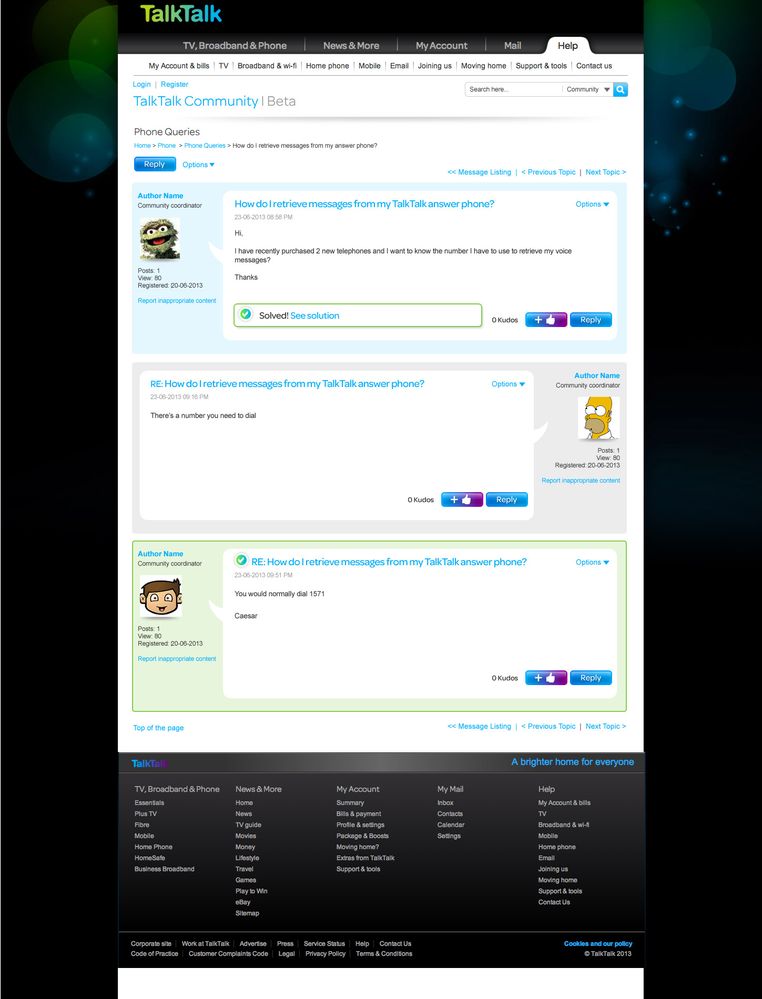Click the green solved checkmark beside "Solved!"

[x=245, y=314]
